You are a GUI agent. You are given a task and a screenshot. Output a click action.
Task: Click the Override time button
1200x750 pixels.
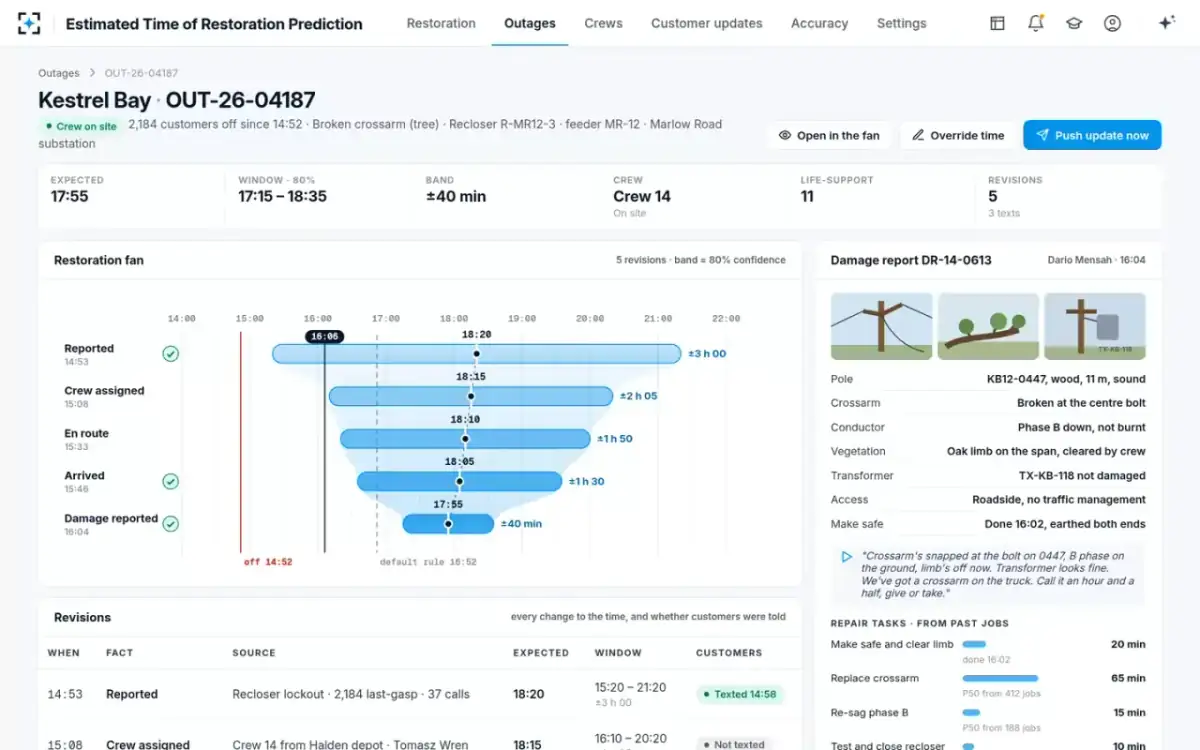[x=958, y=135]
